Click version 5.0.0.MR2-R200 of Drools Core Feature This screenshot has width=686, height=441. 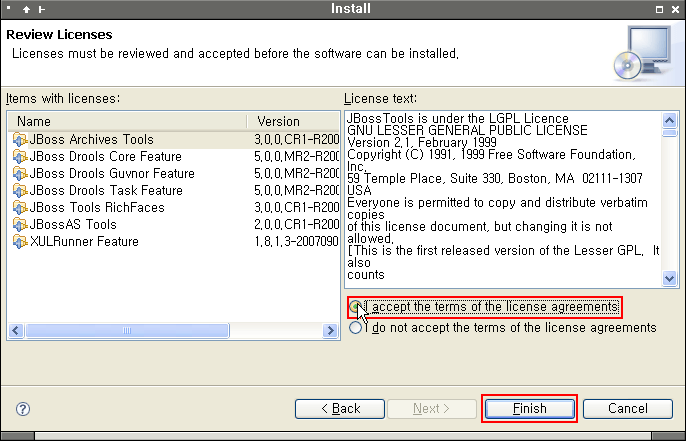297,157
